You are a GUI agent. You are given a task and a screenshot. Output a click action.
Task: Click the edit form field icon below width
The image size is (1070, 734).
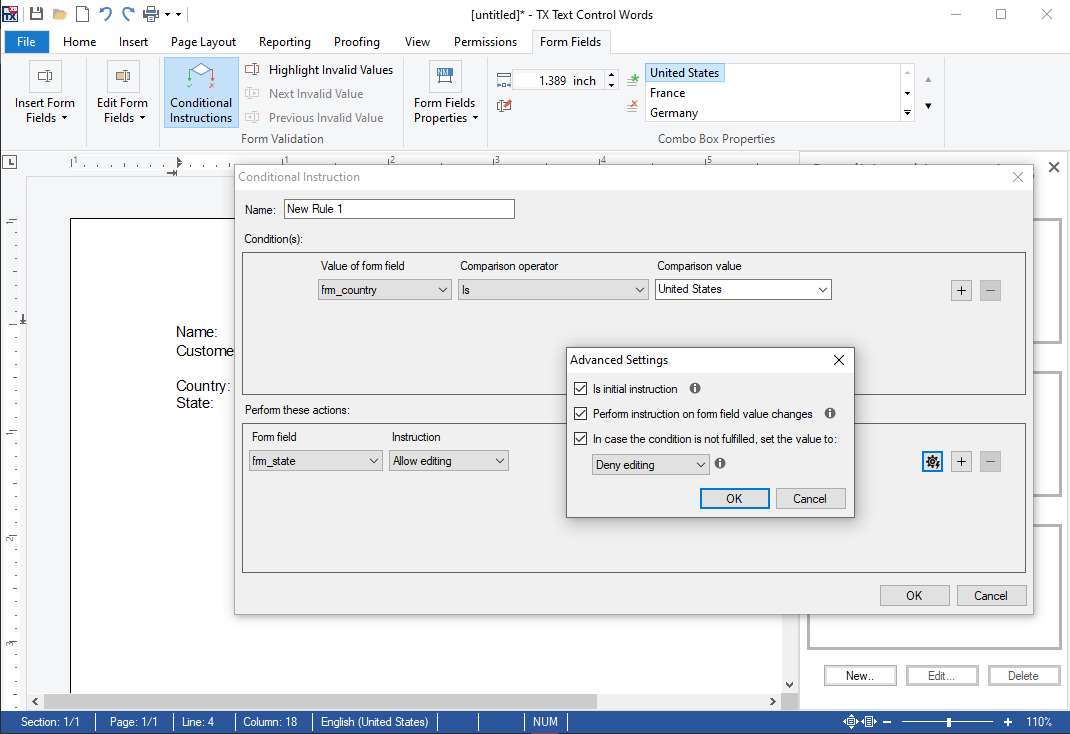click(x=504, y=106)
